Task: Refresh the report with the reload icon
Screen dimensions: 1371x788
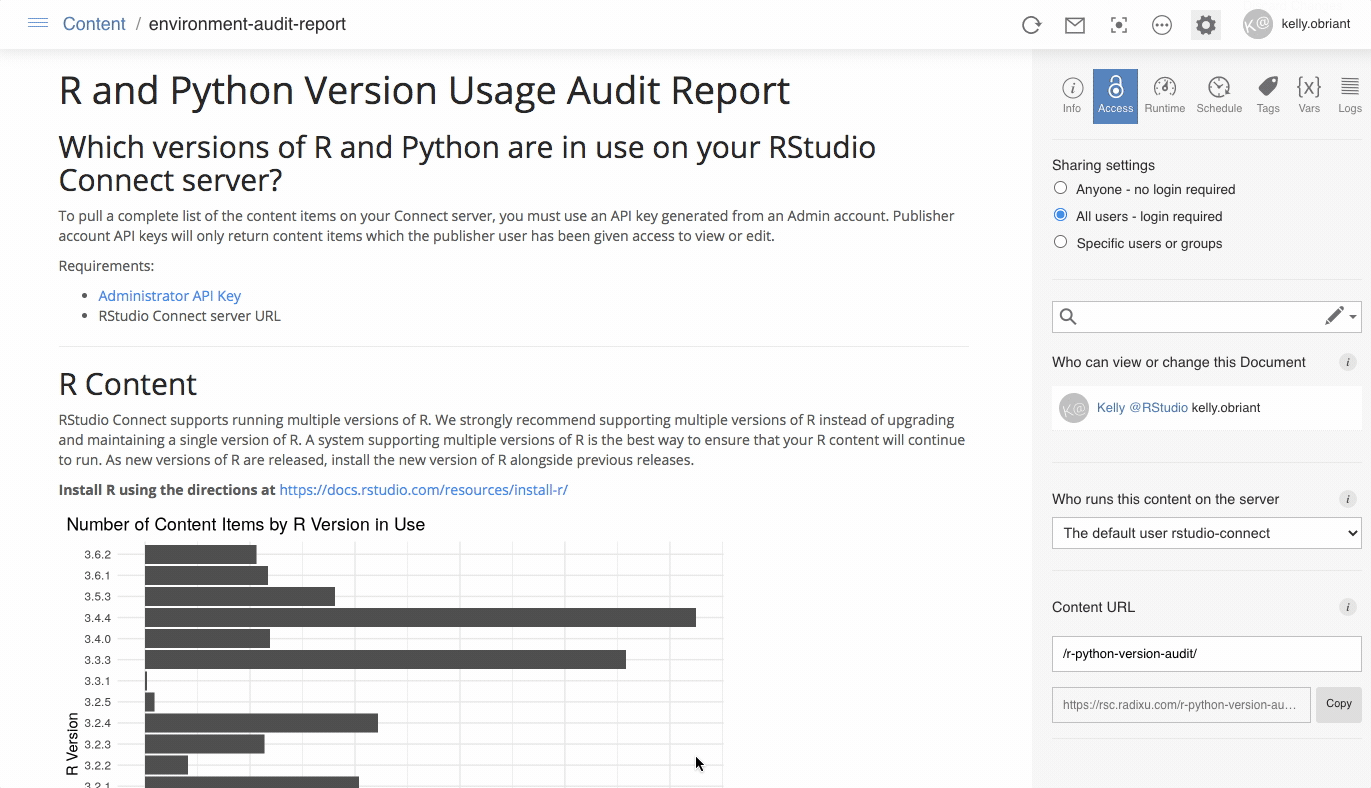Action: click(x=1031, y=25)
